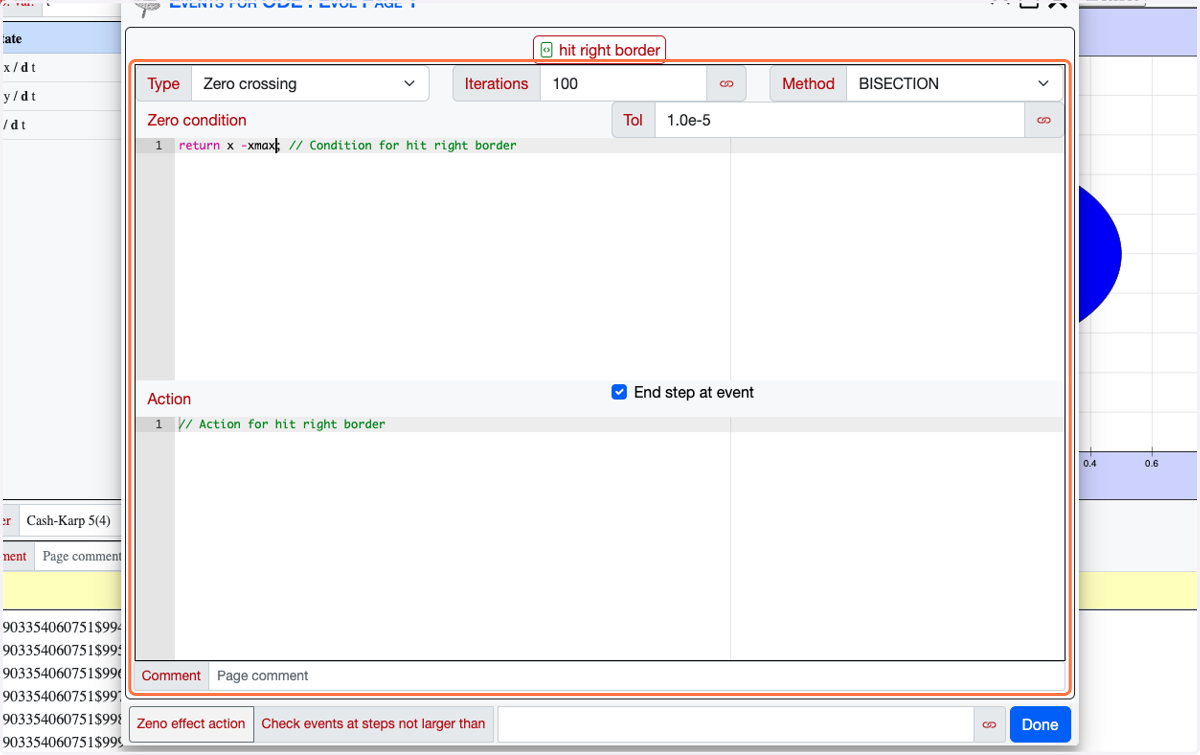Click the Action heading
The width and height of the screenshot is (1200, 755).
point(169,399)
